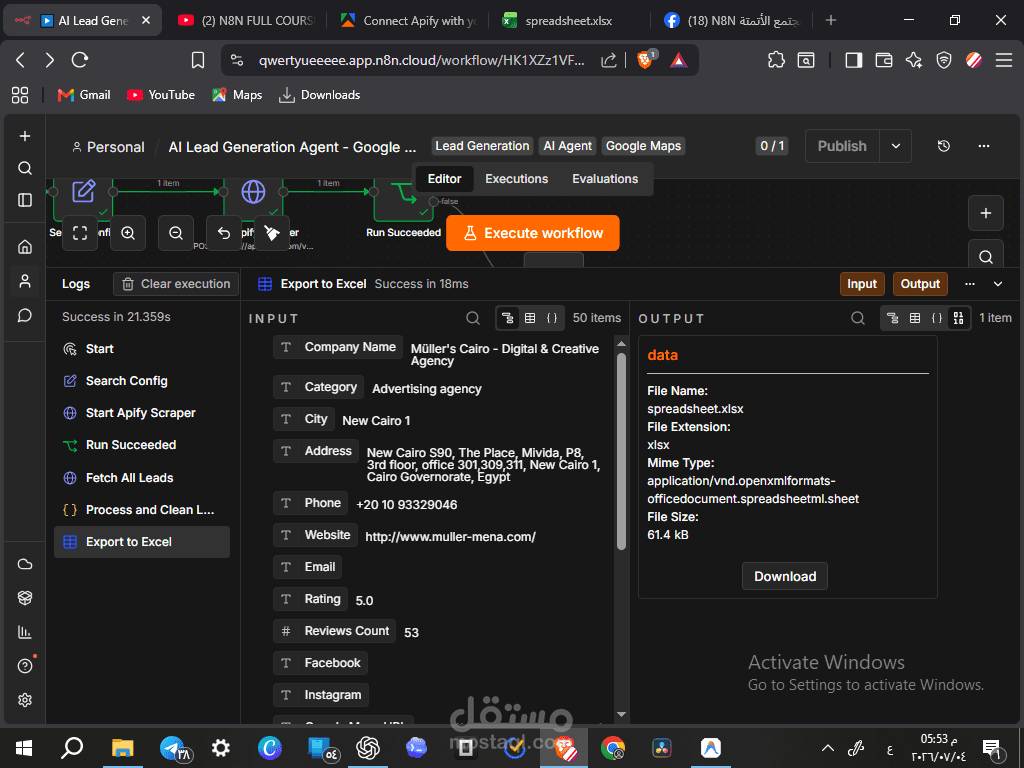Select Run Succeeded log entry
The height and width of the screenshot is (768, 1024).
point(142,445)
